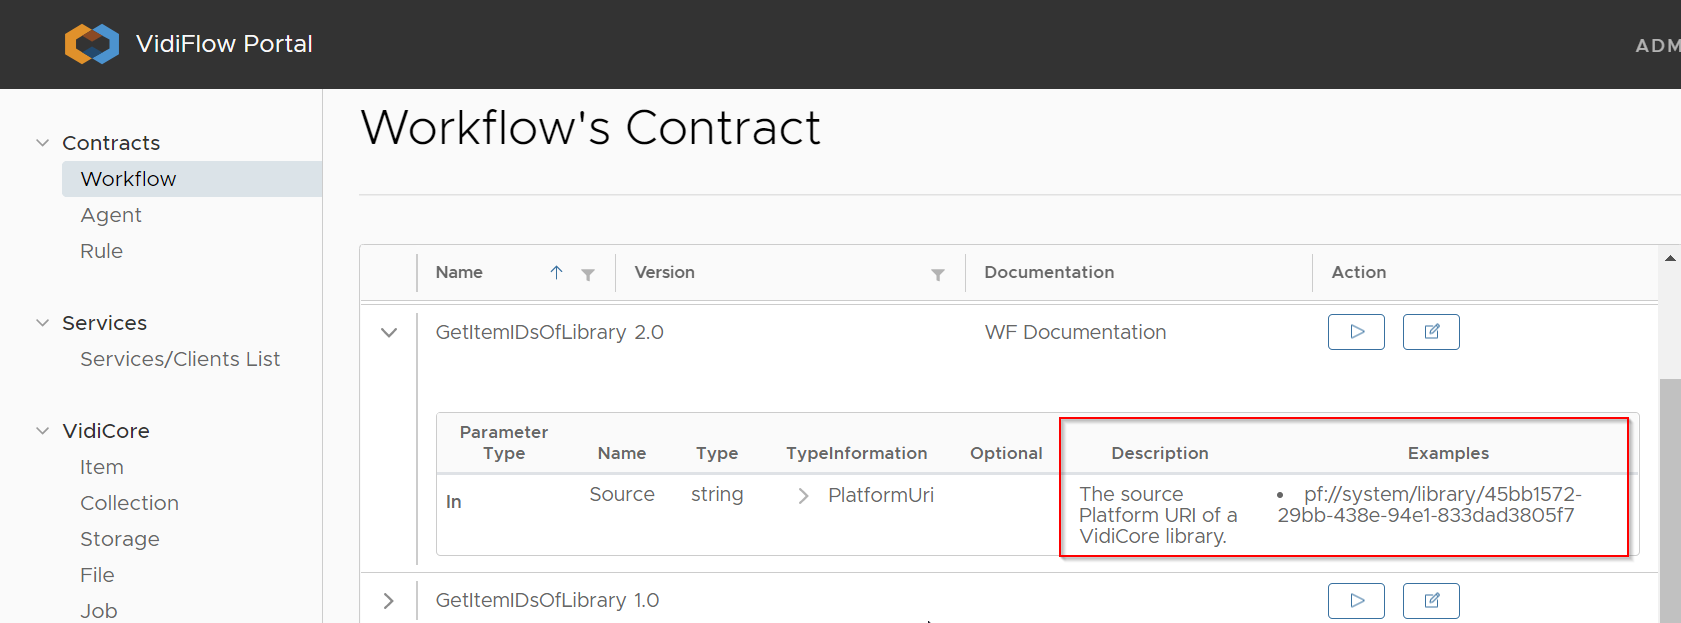Image resolution: width=1681 pixels, height=623 pixels.
Task: Open the Name column filter
Action: pos(588,274)
